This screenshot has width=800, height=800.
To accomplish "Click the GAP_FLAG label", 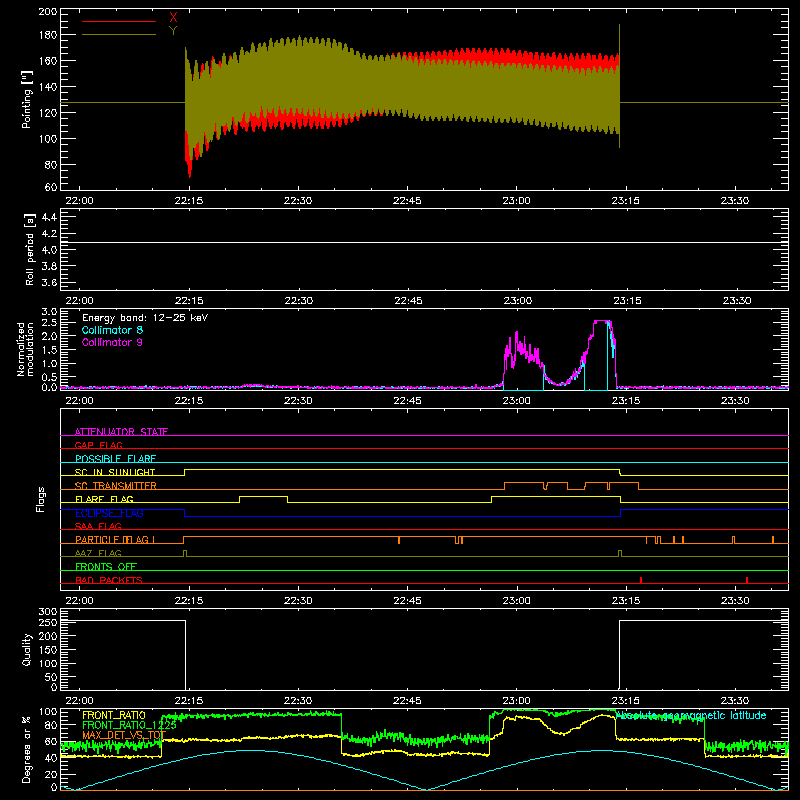I will point(98,445).
